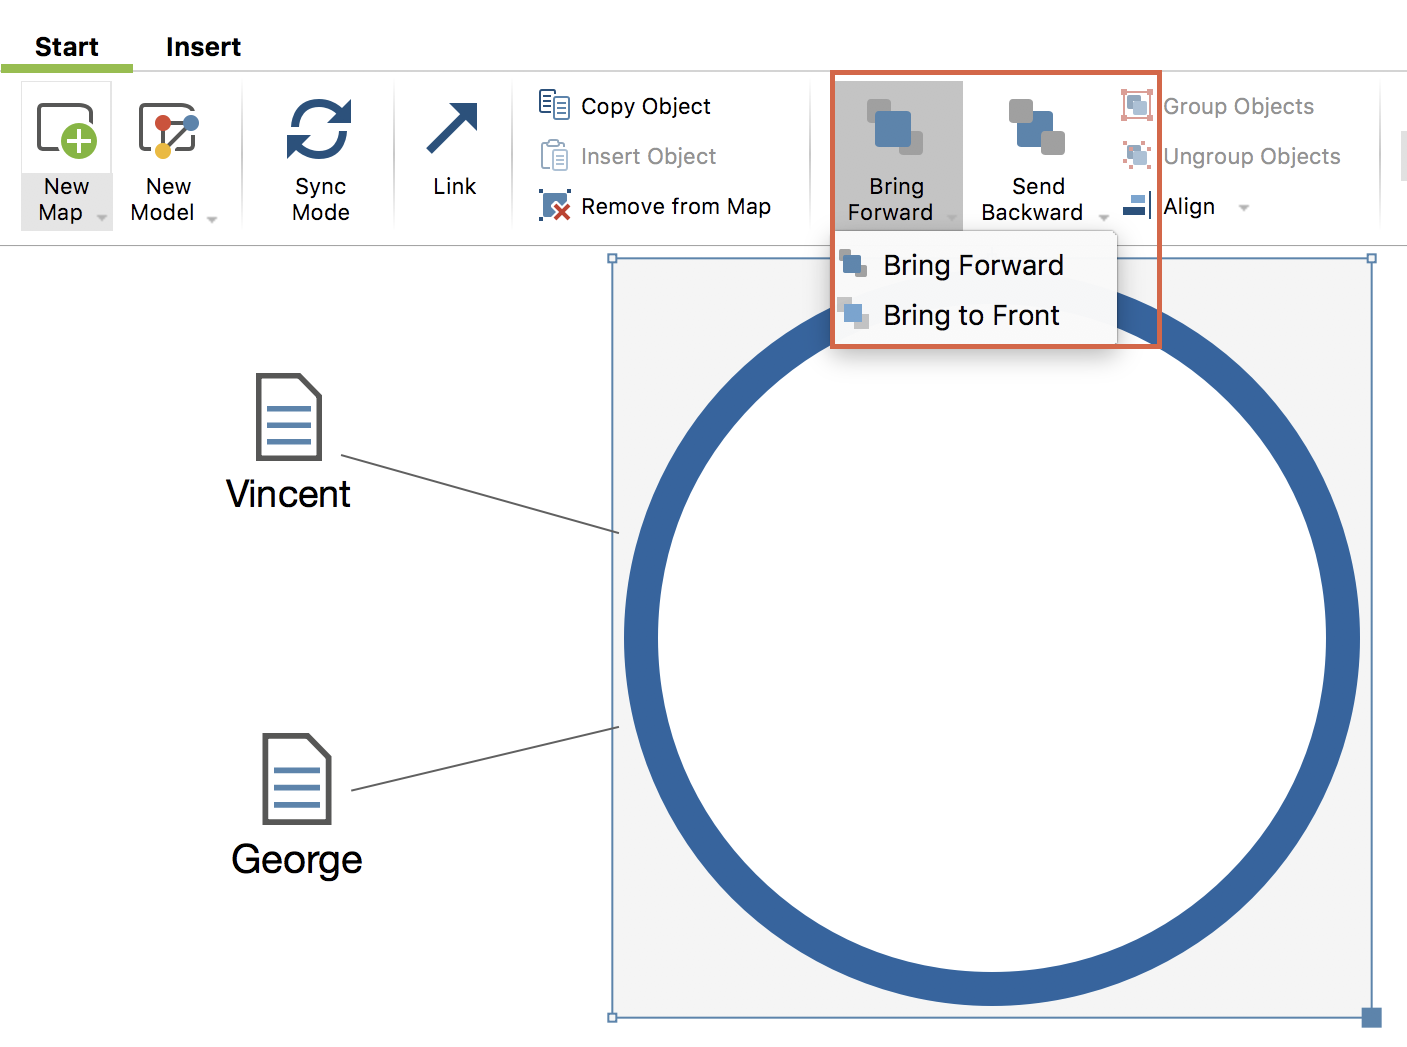Switch to the Start tab

(67, 47)
